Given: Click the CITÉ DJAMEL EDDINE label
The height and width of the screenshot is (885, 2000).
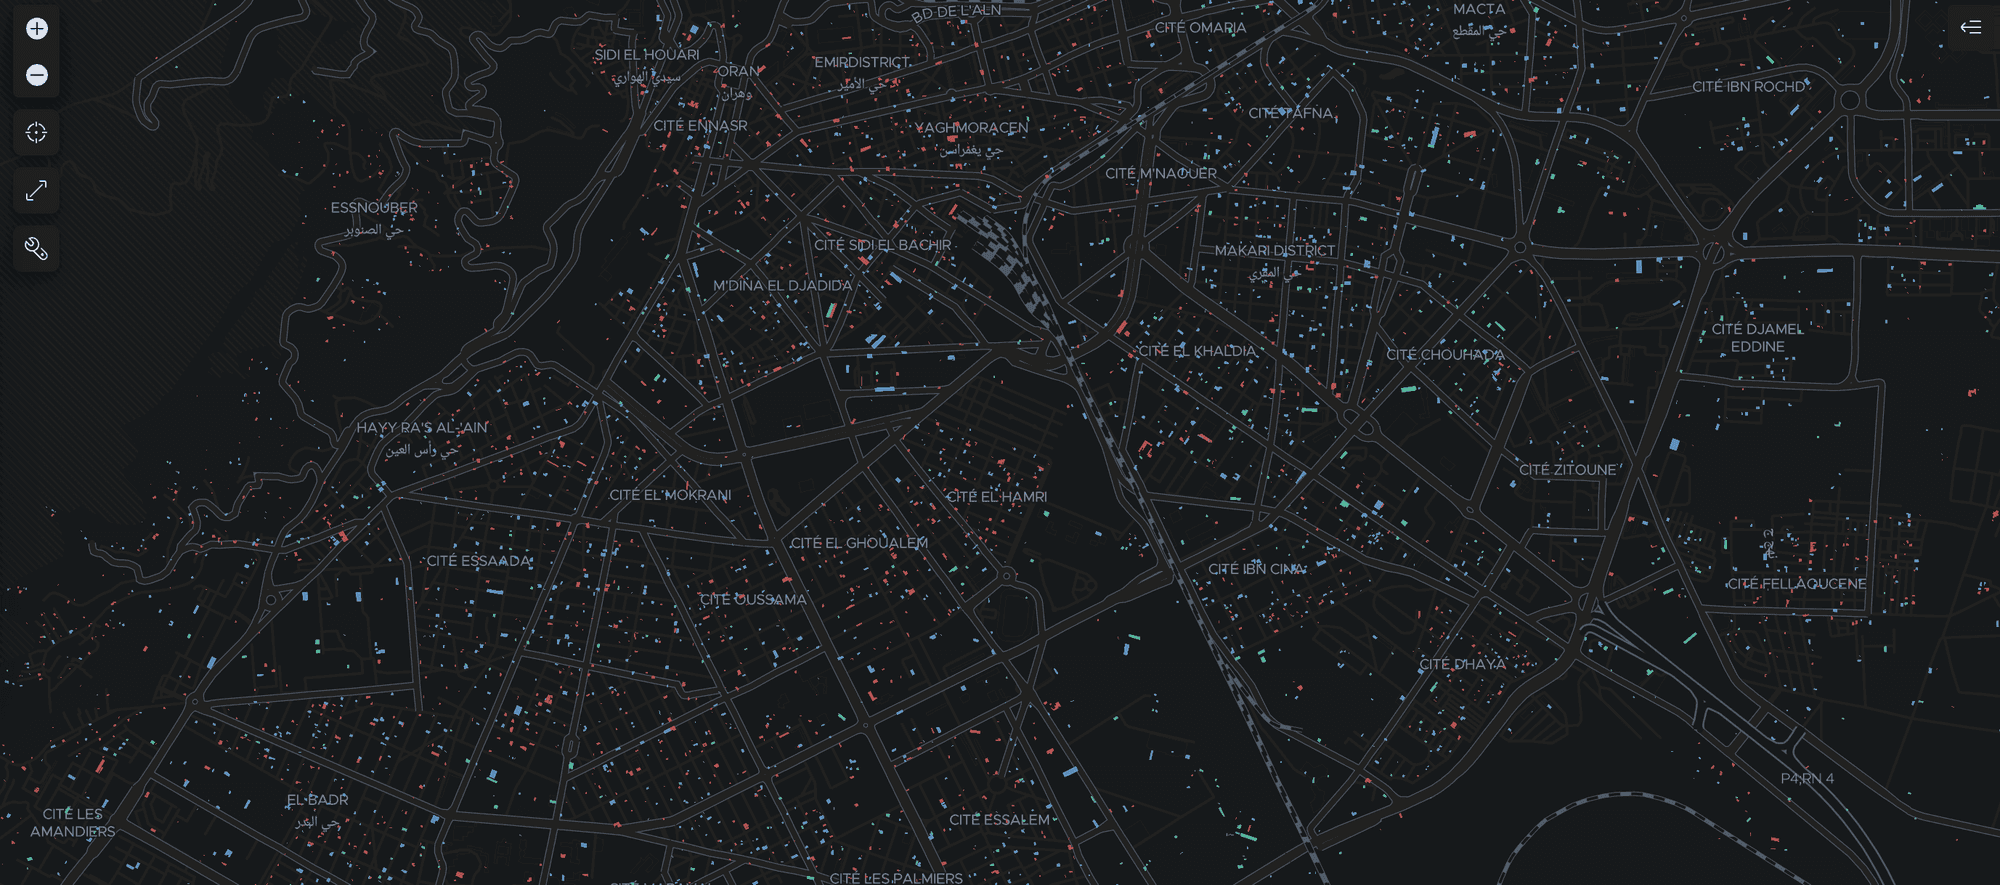Looking at the screenshot, I should 1757,338.
